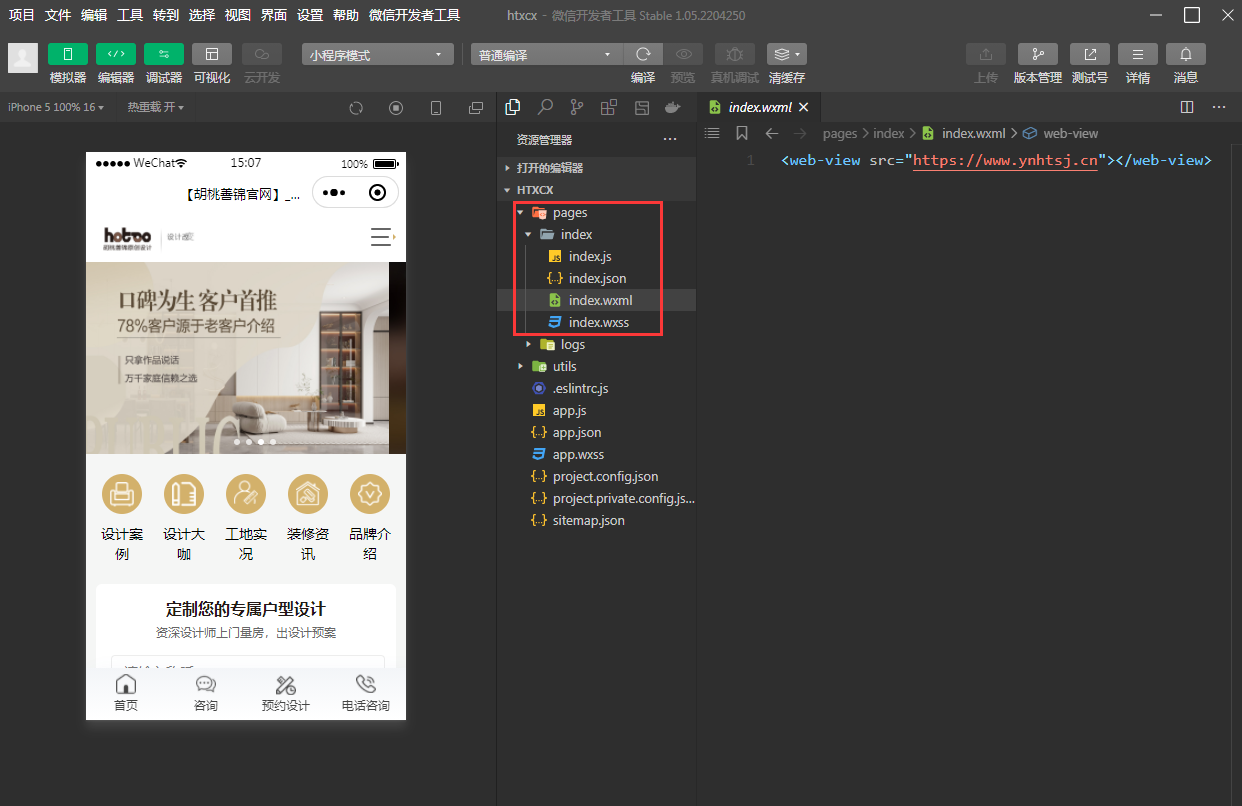Image resolution: width=1242 pixels, height=806 pixels.
Task: Select the 资源管理器 file explorer icon
Action: 513,107
